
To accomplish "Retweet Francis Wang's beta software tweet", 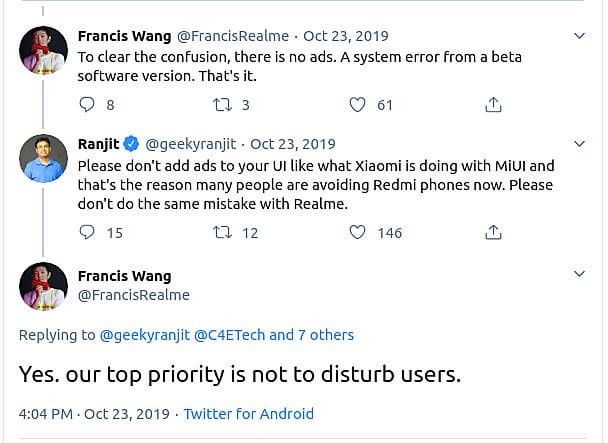I will coord(222,105).
